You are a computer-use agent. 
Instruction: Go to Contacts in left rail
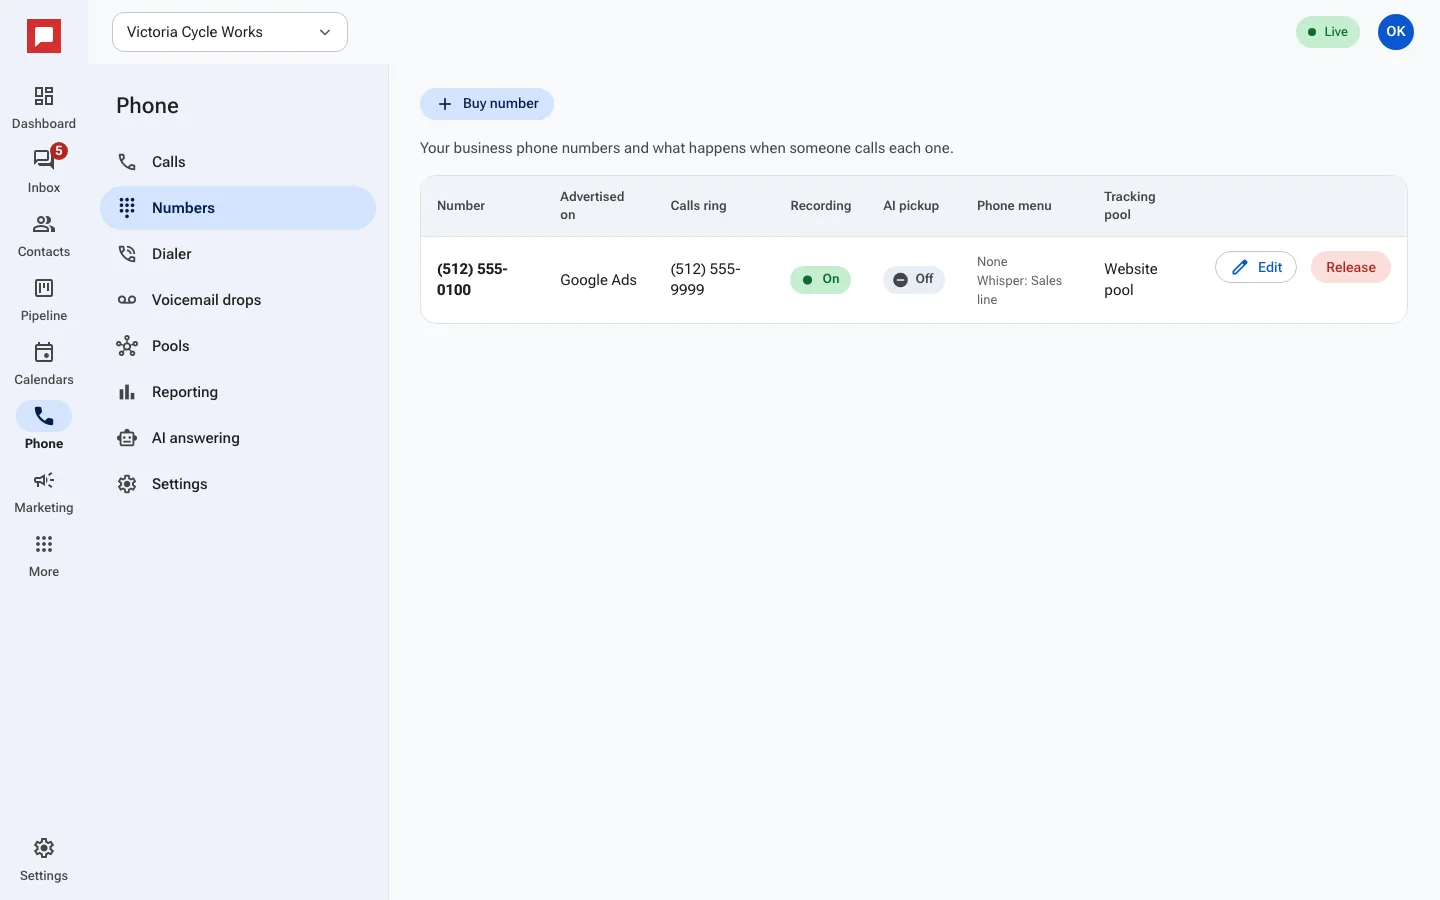click(x=44, y=236)
